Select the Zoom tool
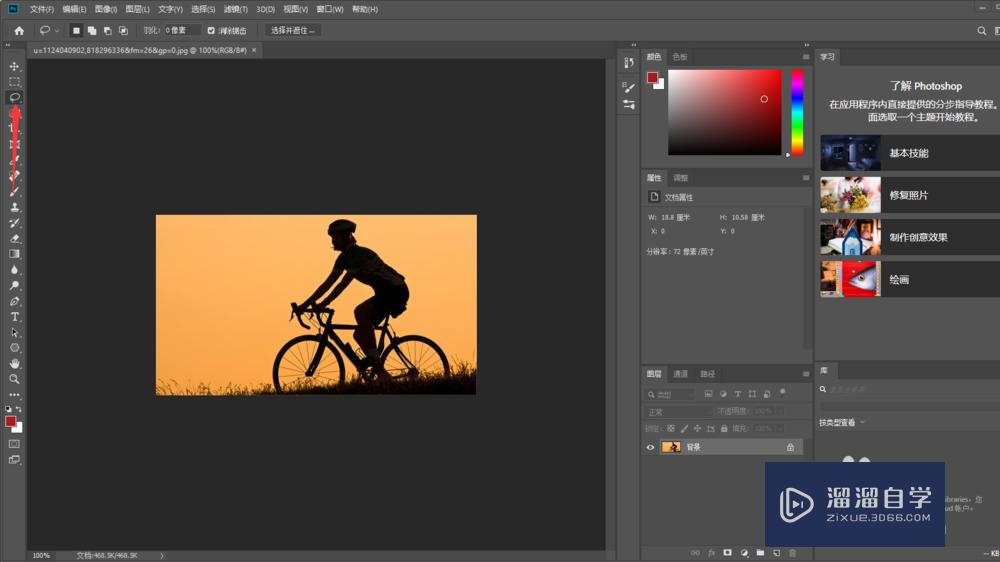 tap(14, 379)
